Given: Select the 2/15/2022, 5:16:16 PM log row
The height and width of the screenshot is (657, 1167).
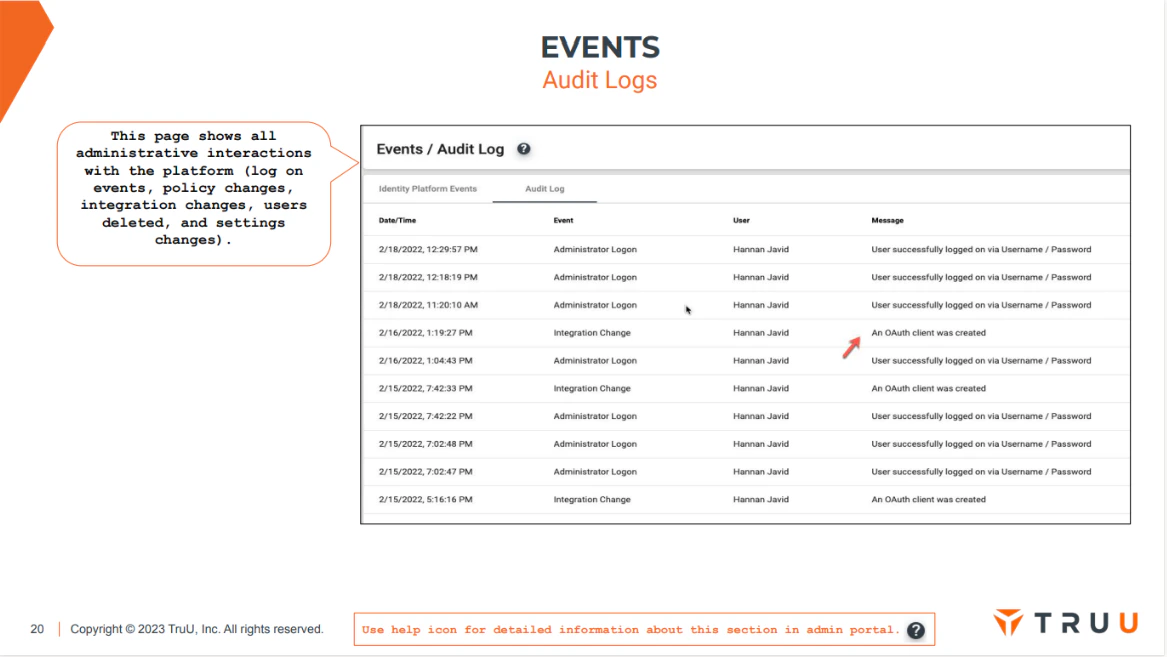Looking at the screenshot, I should (746, 499).
